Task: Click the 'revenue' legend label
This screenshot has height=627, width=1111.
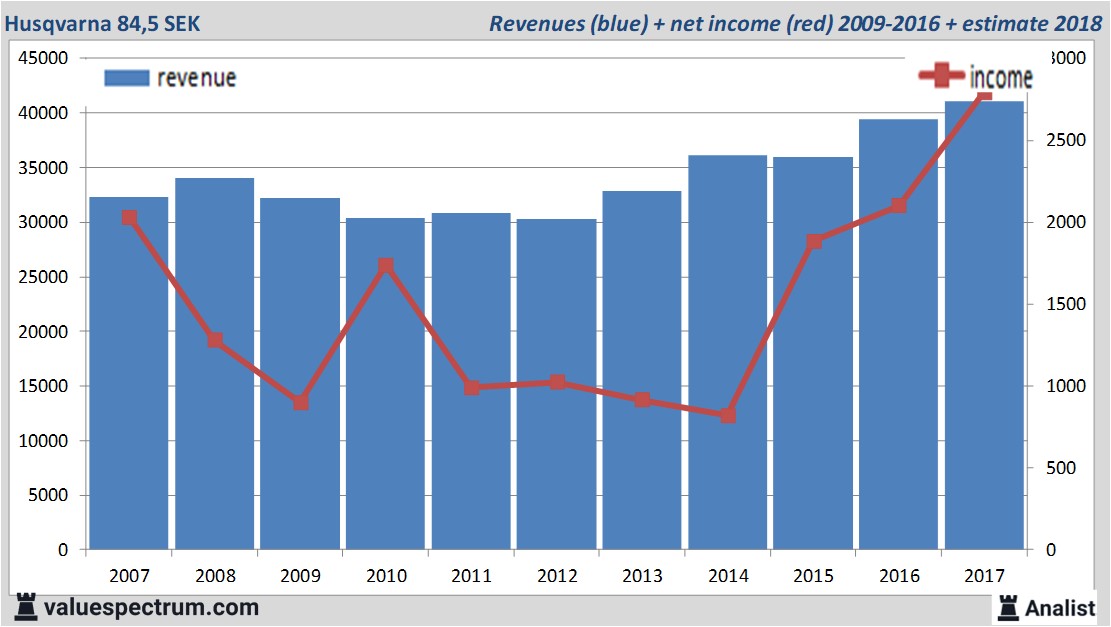Action: 196,78
